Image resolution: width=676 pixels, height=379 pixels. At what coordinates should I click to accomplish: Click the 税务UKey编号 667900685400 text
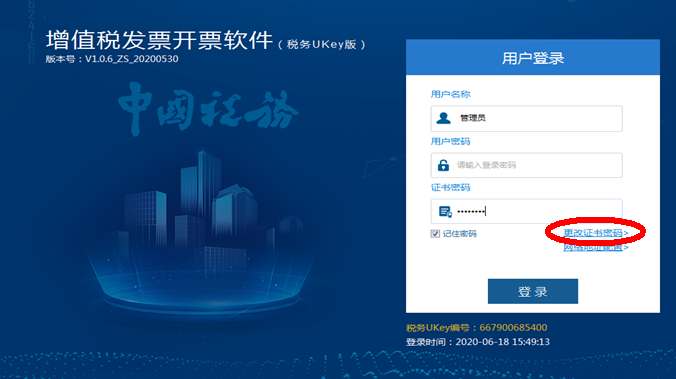[x=476, y=328]
